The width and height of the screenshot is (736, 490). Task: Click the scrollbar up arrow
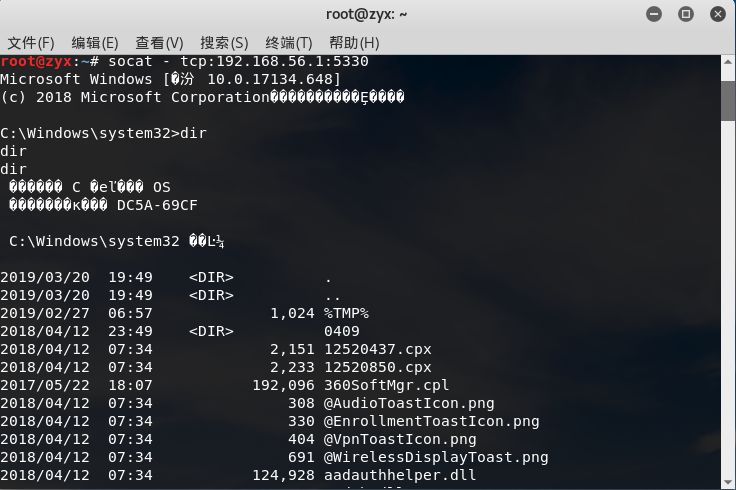click(x=728, y=62)
